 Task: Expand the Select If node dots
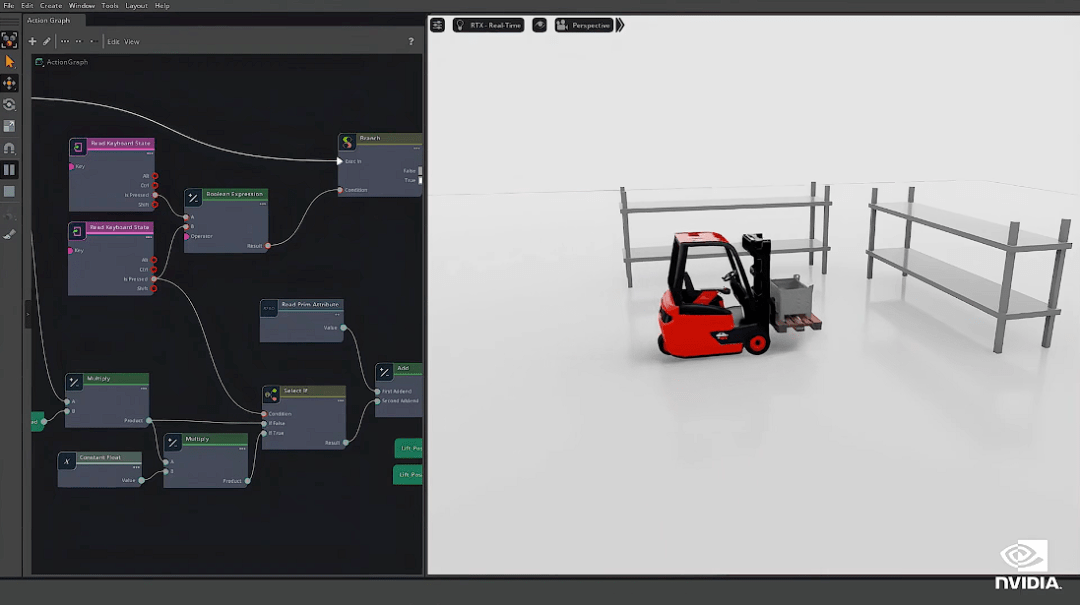341,400
